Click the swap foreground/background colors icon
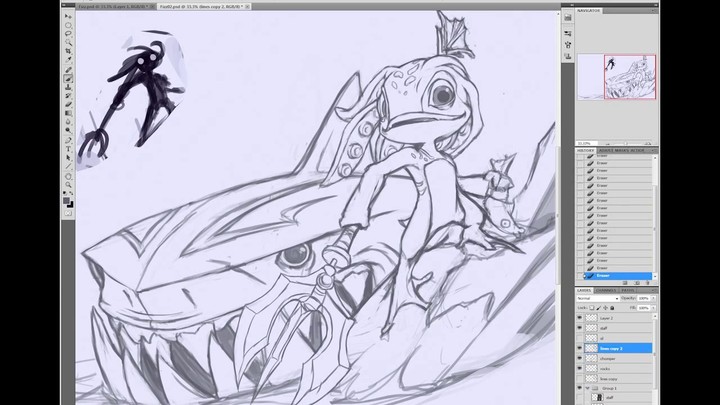Image resolution: width=720 pixels, height=405 pixels. click(71, 193)
